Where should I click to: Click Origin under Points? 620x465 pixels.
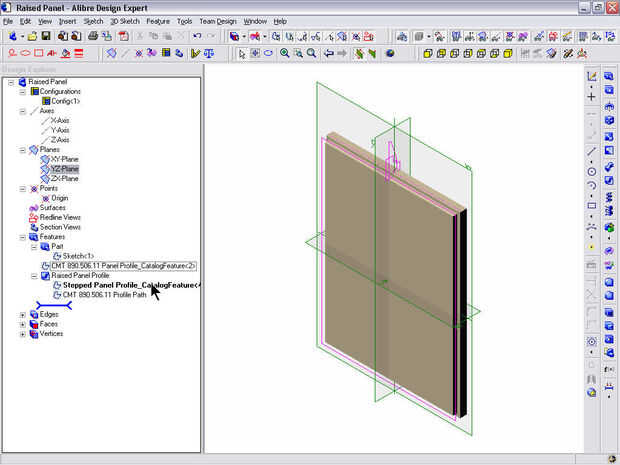[x=59, y=198]
